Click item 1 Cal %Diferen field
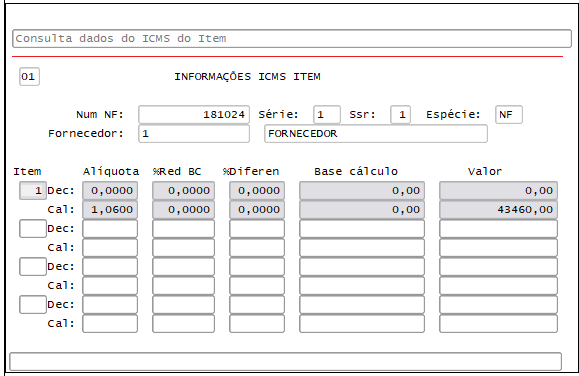 [257, 209]
